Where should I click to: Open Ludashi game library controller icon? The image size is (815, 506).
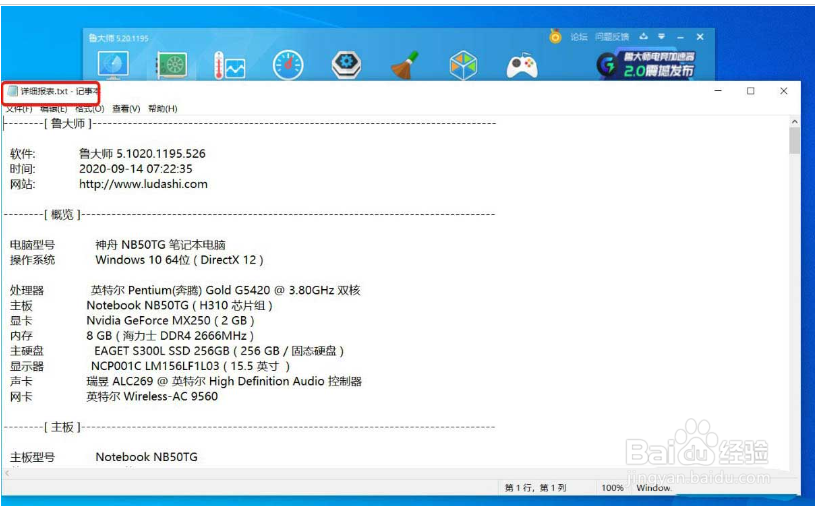click(522, 65)
